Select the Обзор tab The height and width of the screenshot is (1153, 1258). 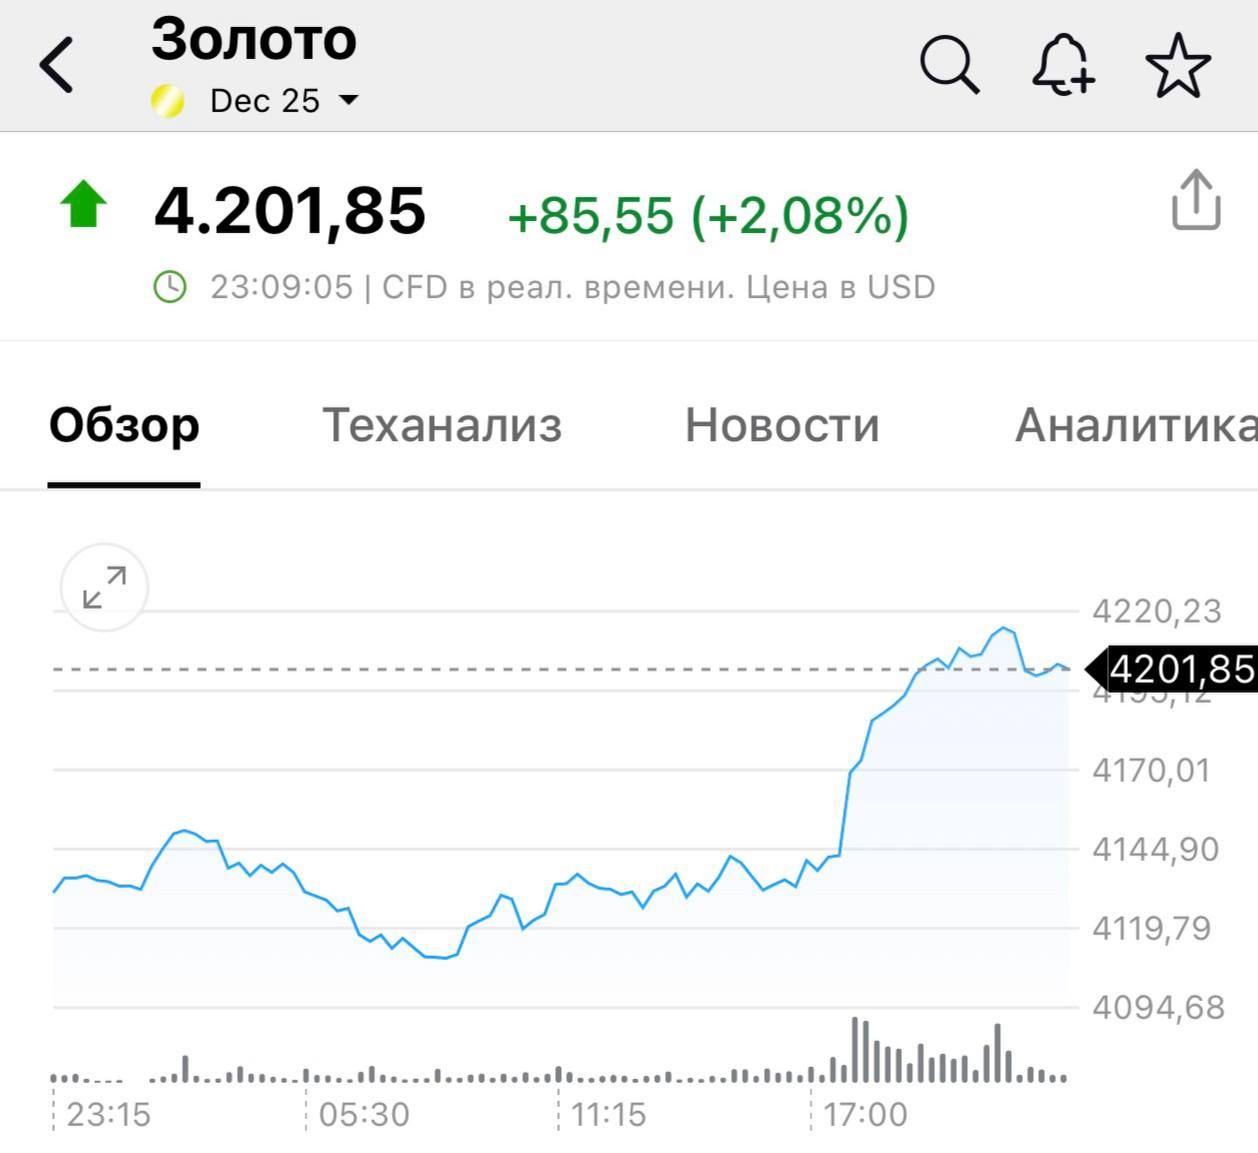coord(124,426)
